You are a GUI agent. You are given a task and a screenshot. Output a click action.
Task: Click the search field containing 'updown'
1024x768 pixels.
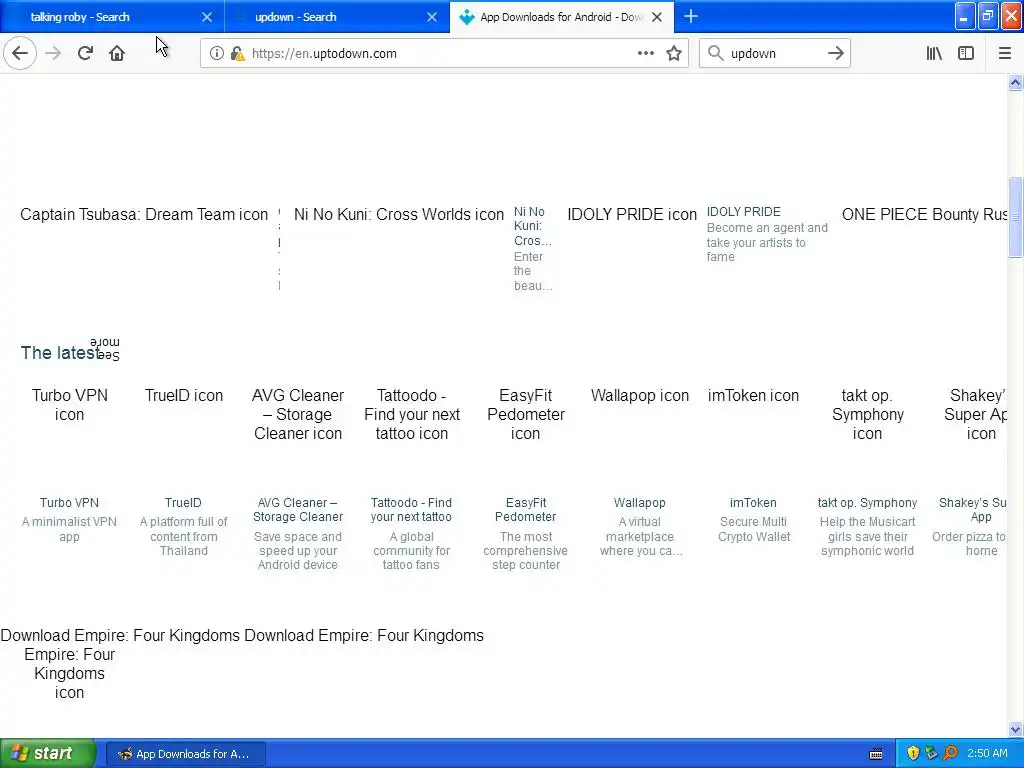773,54
